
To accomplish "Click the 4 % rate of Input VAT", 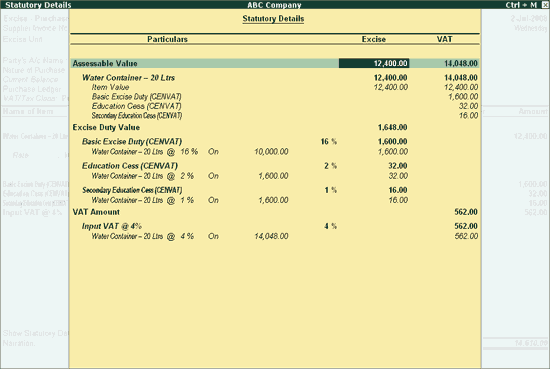I will tap(330, 226).
